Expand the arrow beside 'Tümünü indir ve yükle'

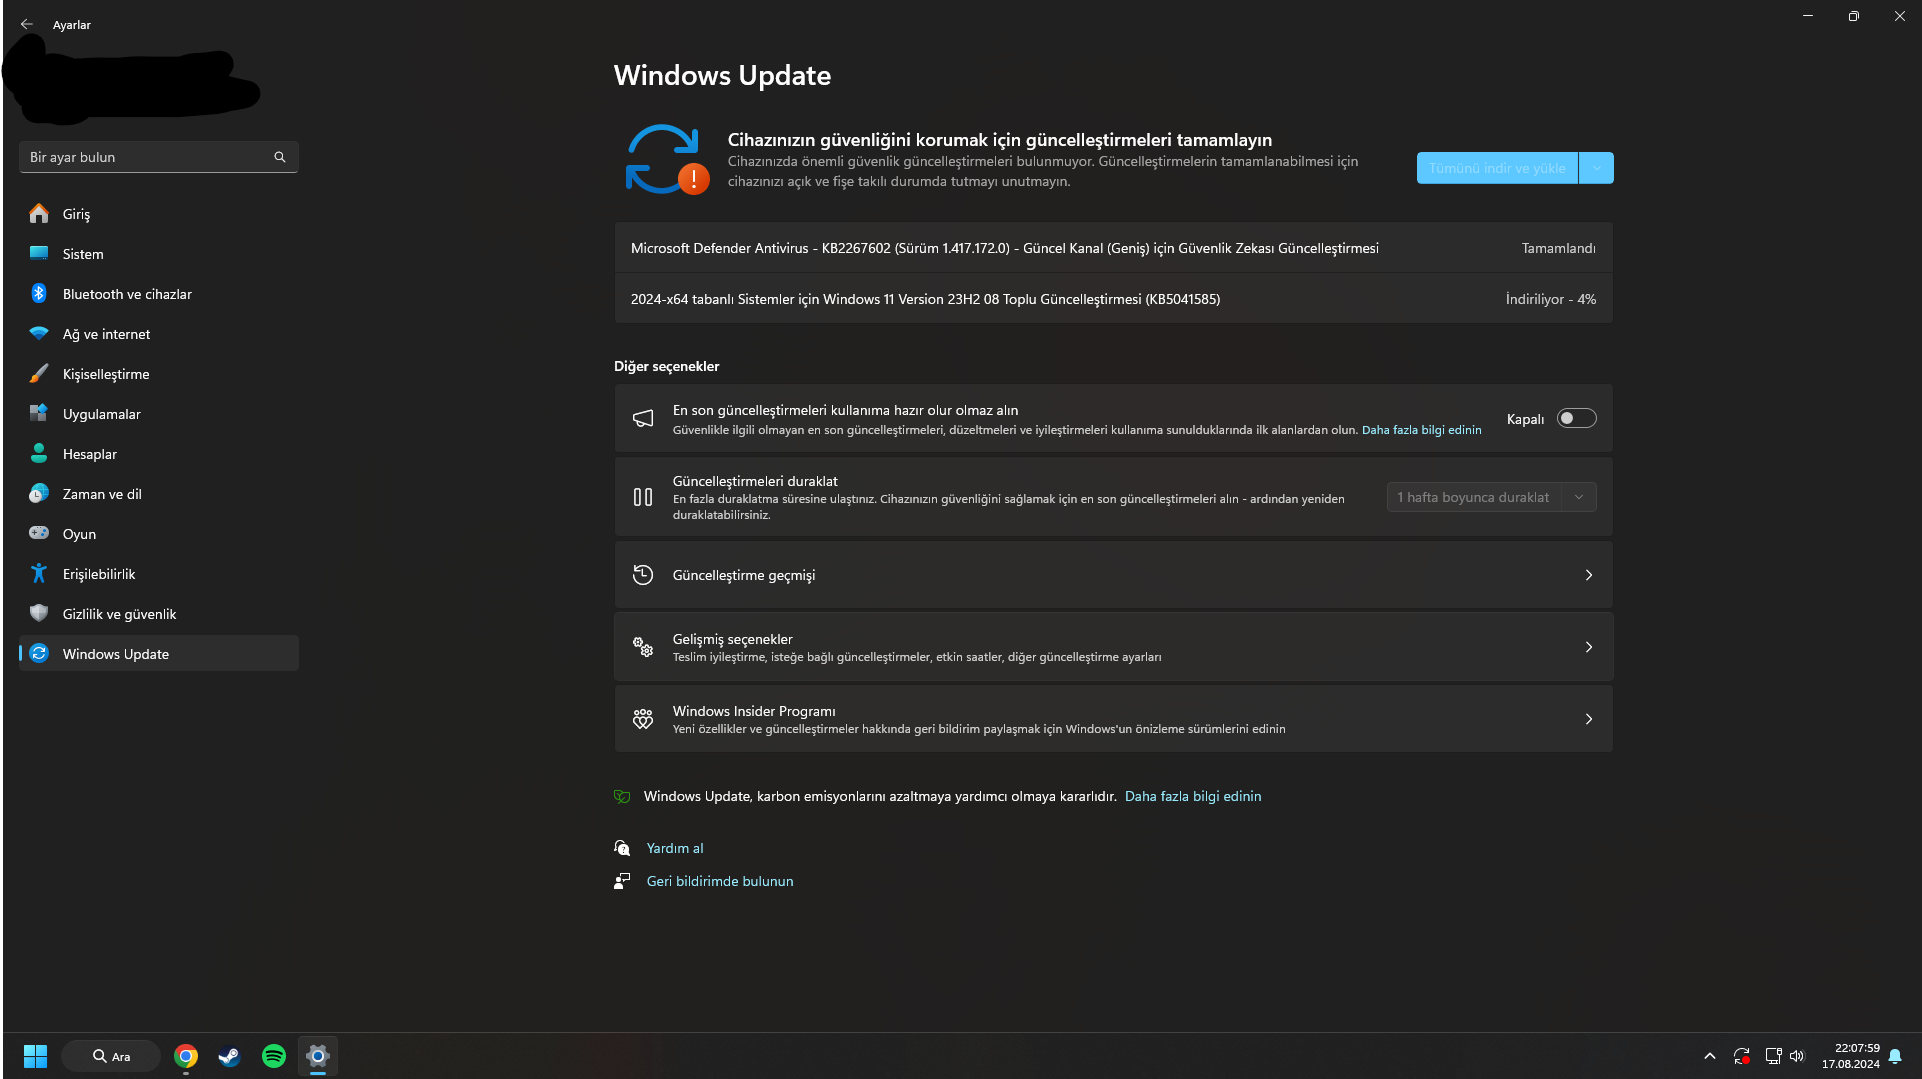pos(1596,168)
